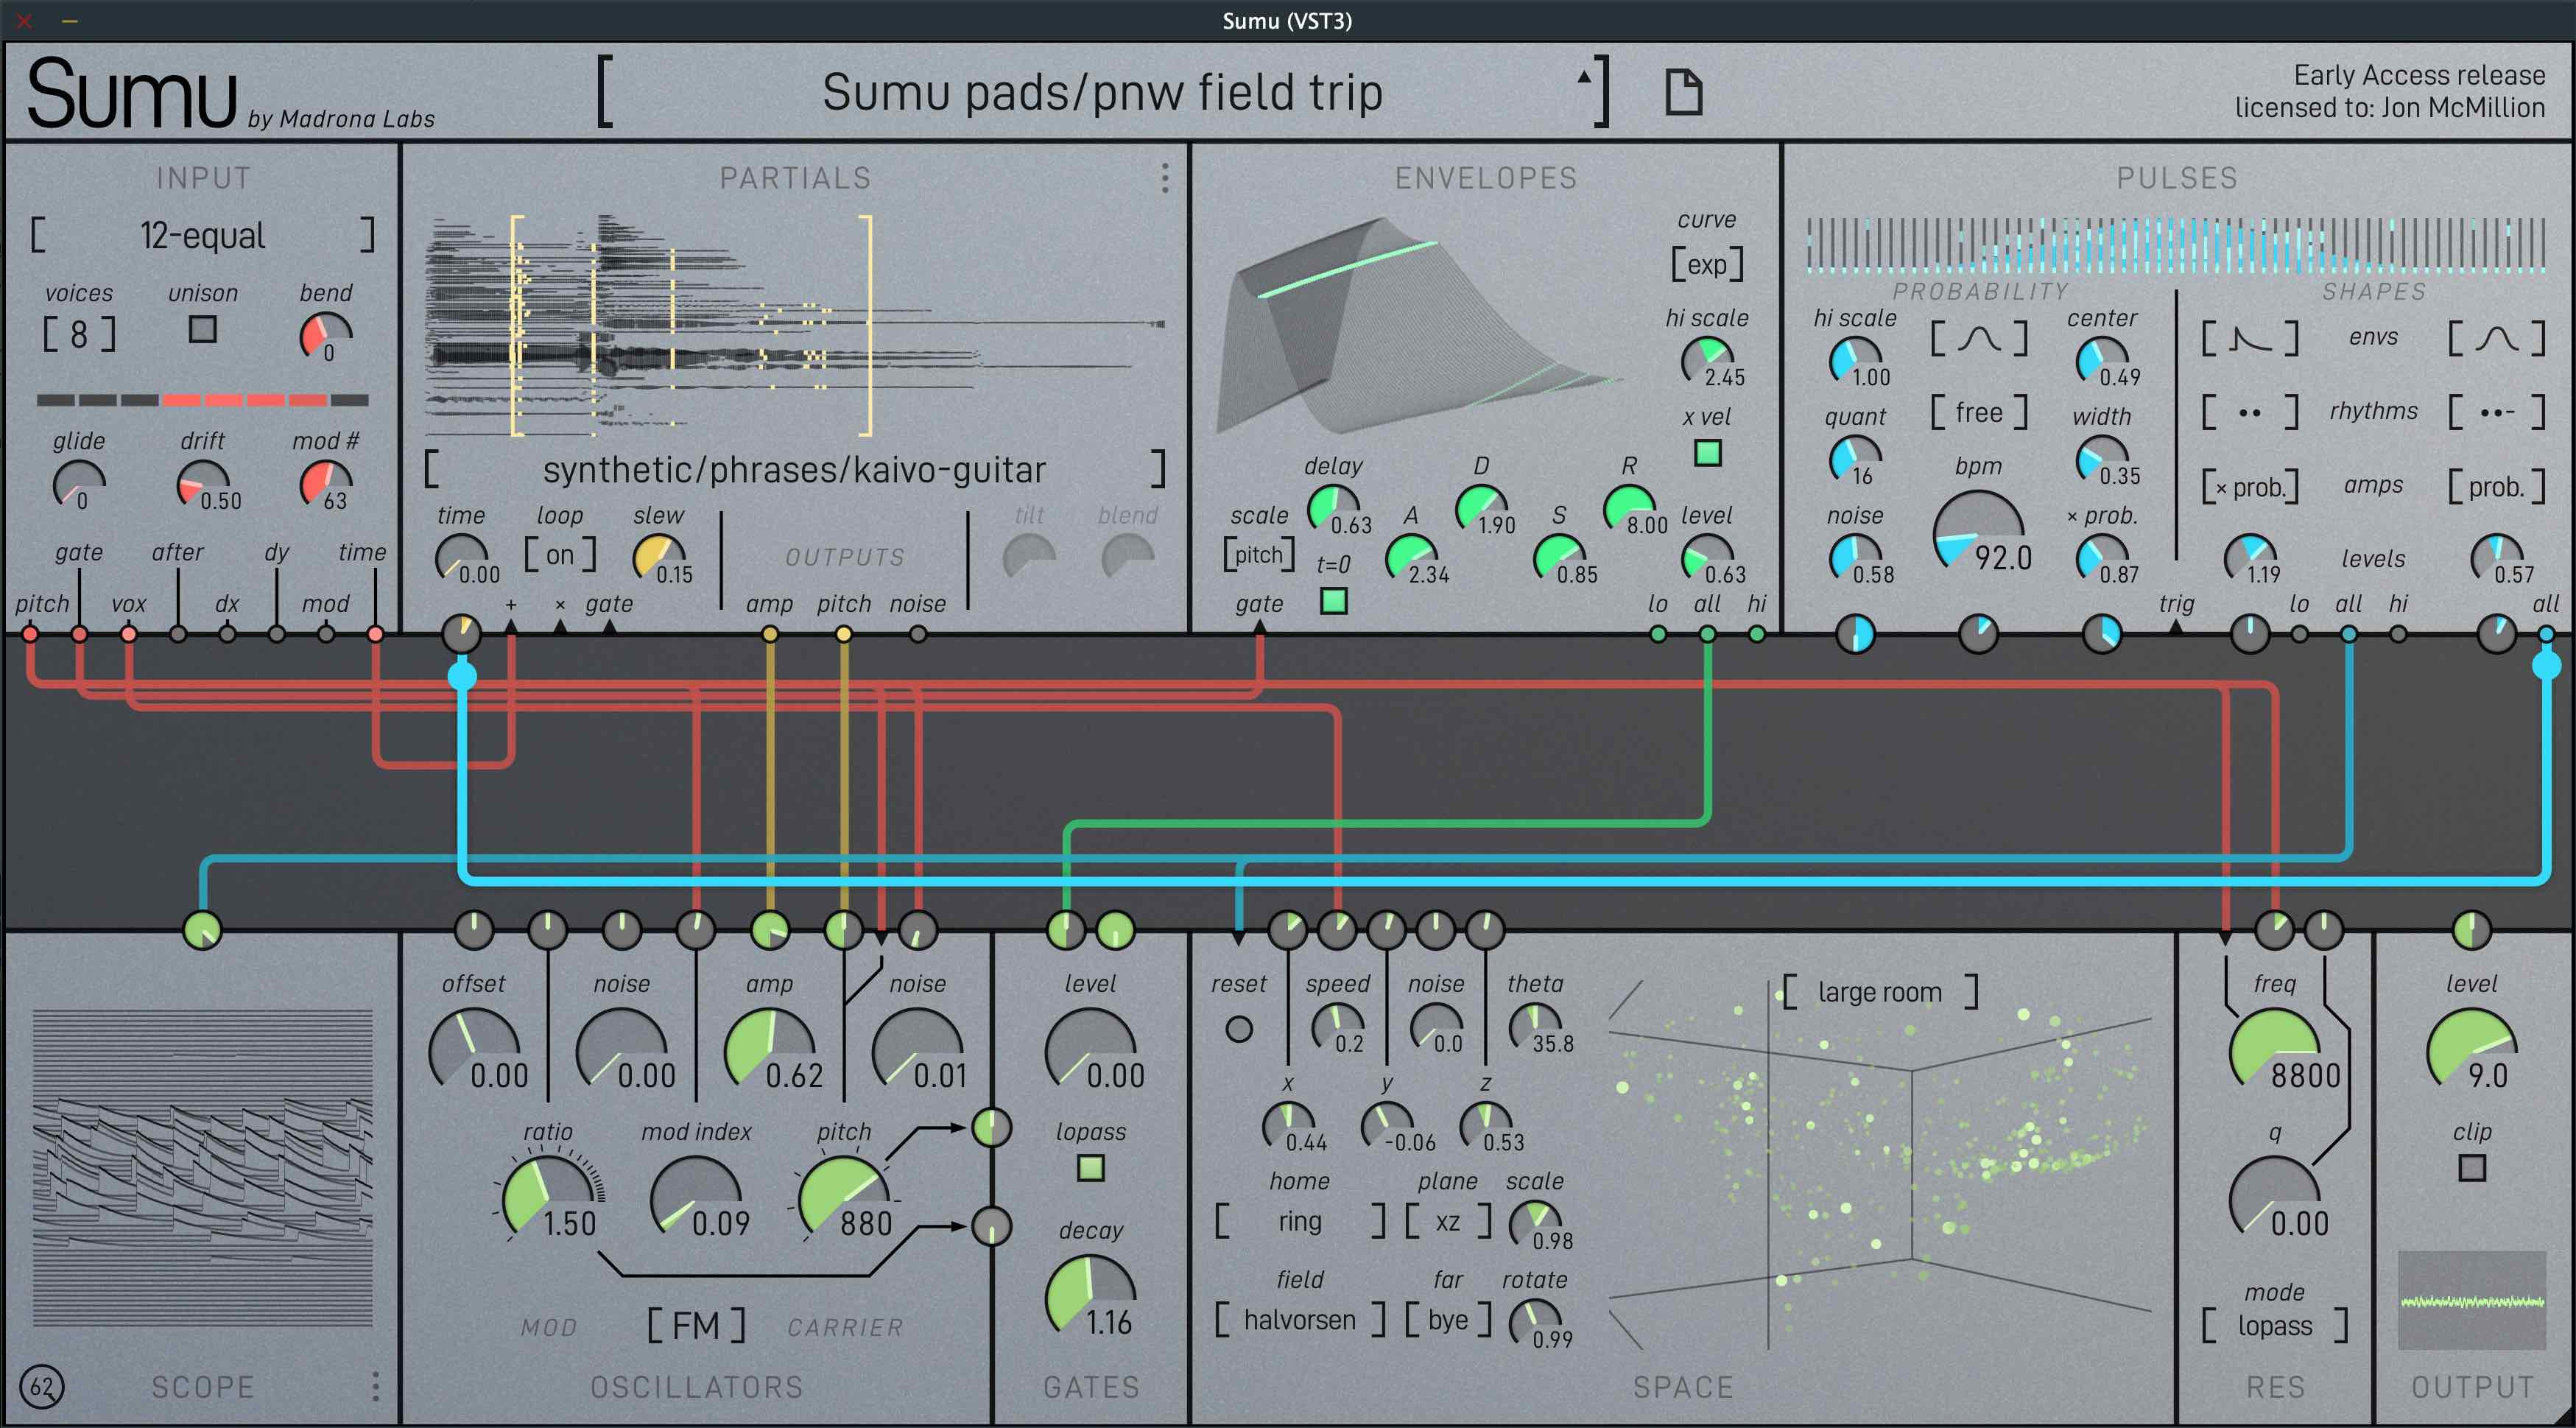The width and height of the screenshot is (2576, 1428).
Task: Toggle the clip checkbox in Output
Action: click(2471, 1167)
